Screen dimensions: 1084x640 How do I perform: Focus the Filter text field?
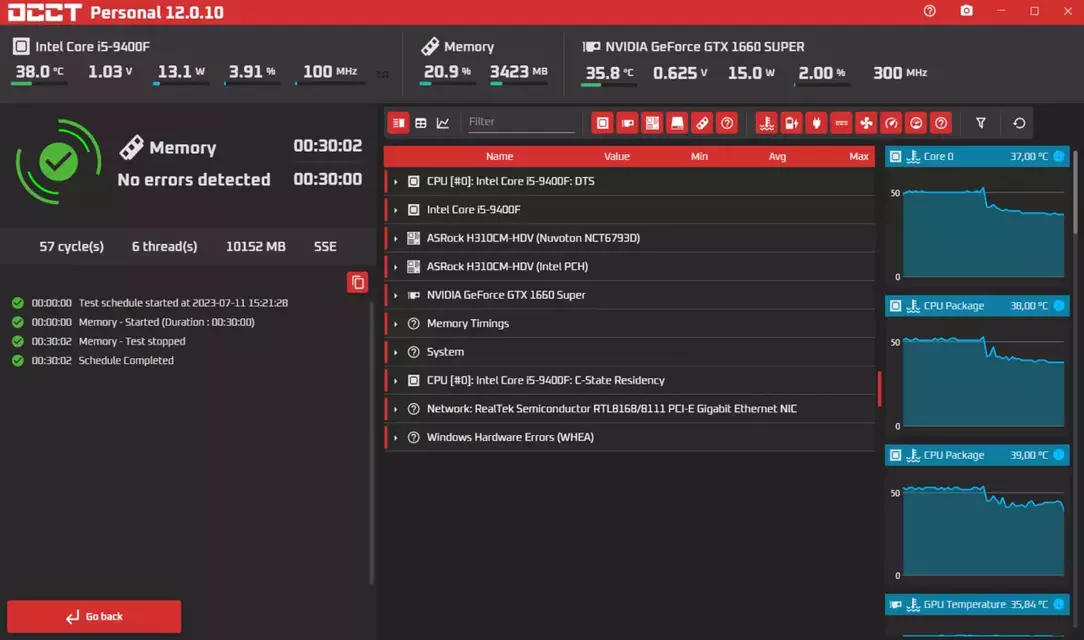click(x=520, y=122)
